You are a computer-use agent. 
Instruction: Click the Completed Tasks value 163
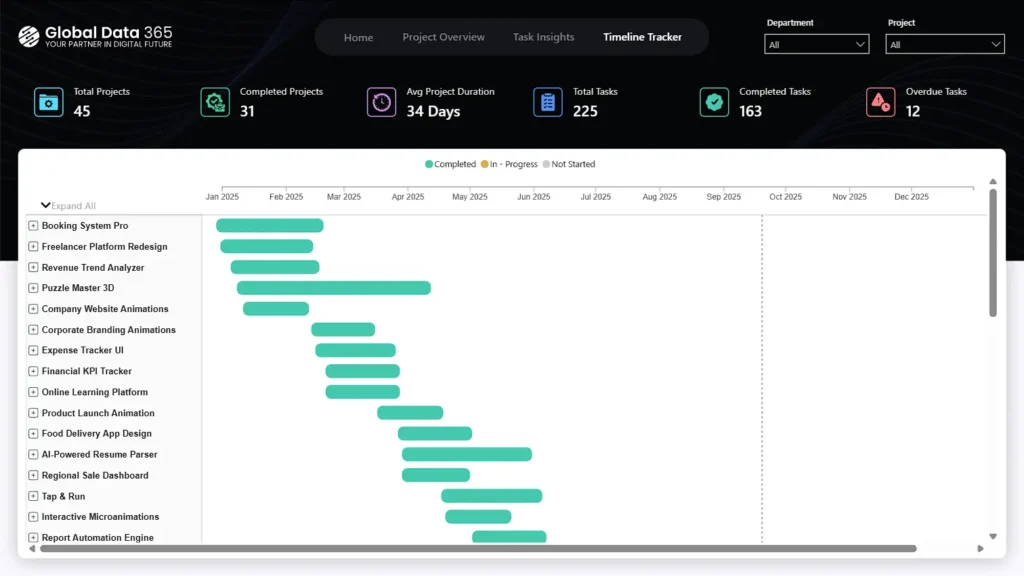click(x=750, y=112)
